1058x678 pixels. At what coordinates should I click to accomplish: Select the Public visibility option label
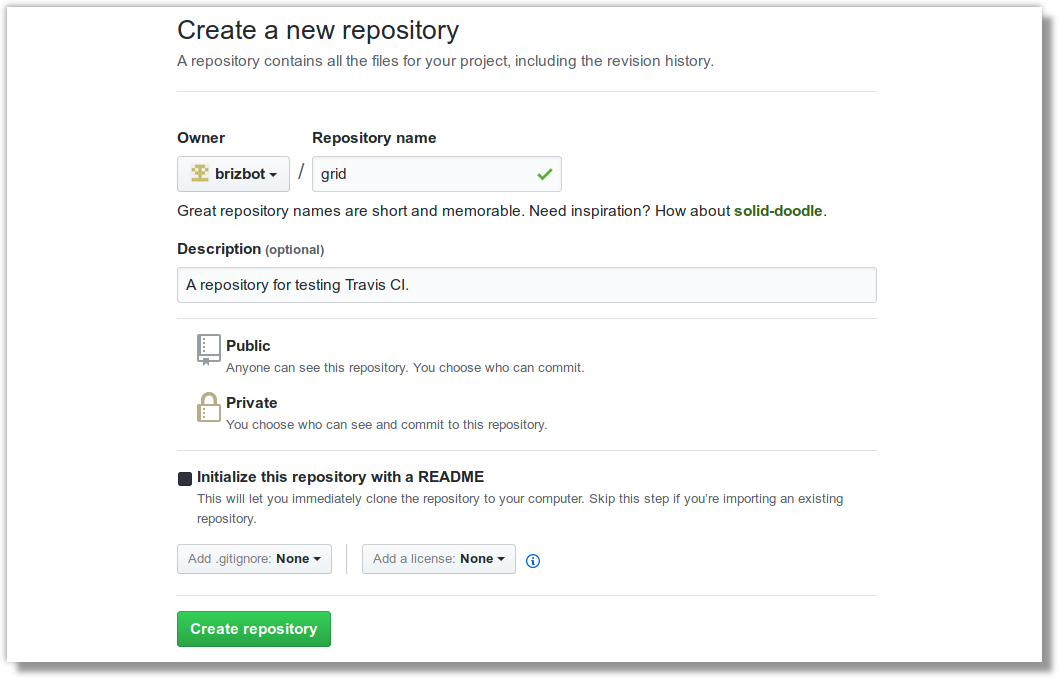[248, 346]
